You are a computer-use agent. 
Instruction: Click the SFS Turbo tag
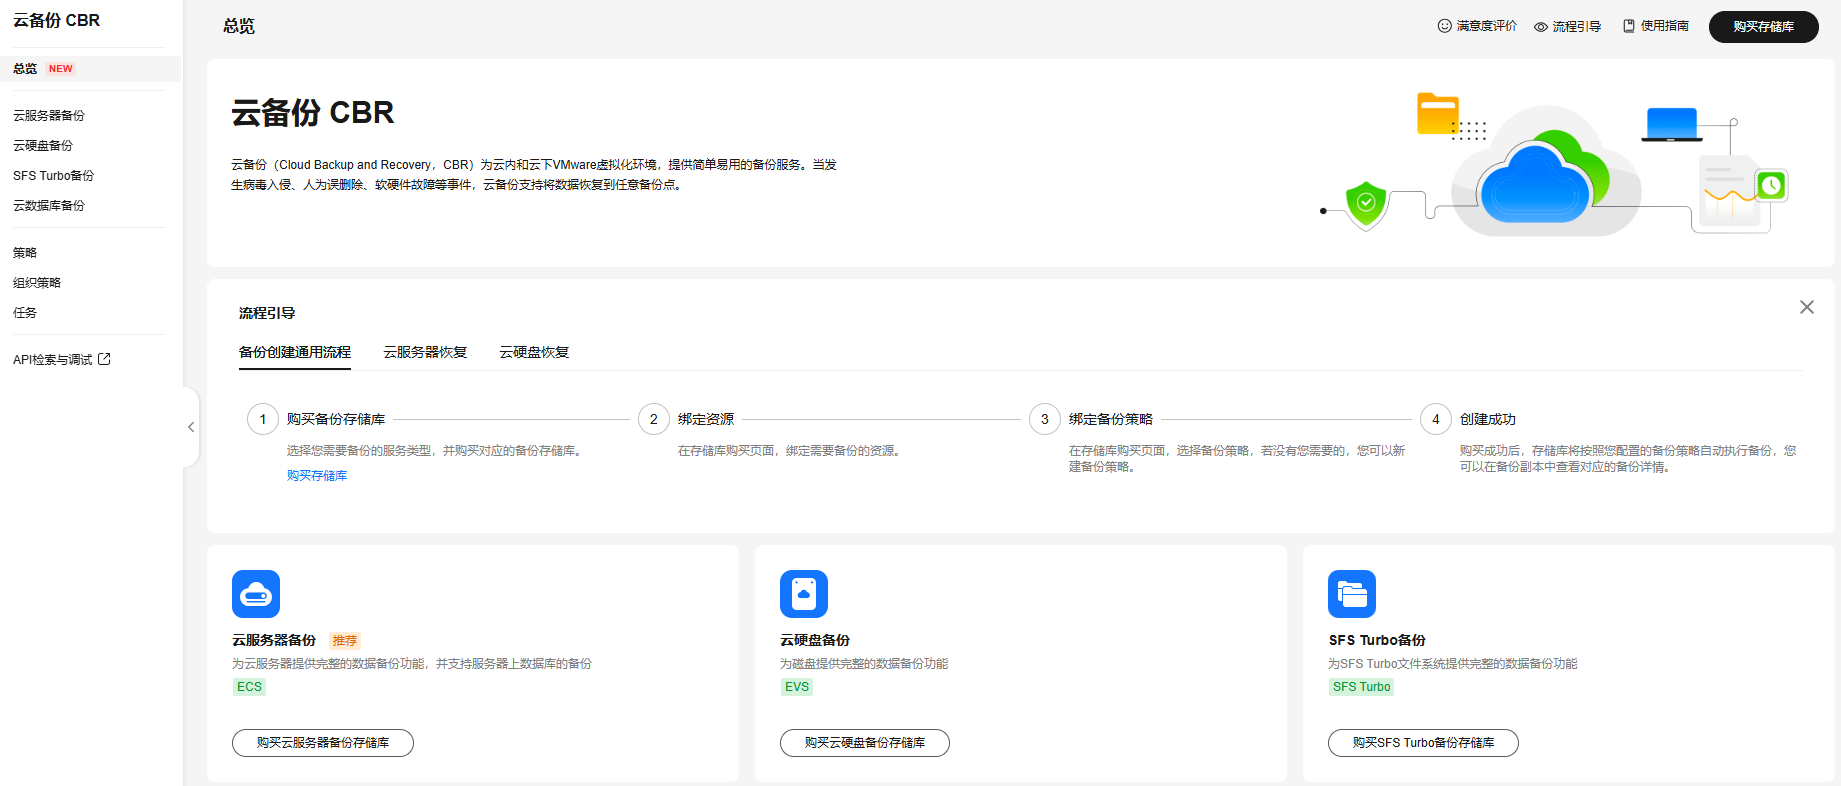(1362, 687)
